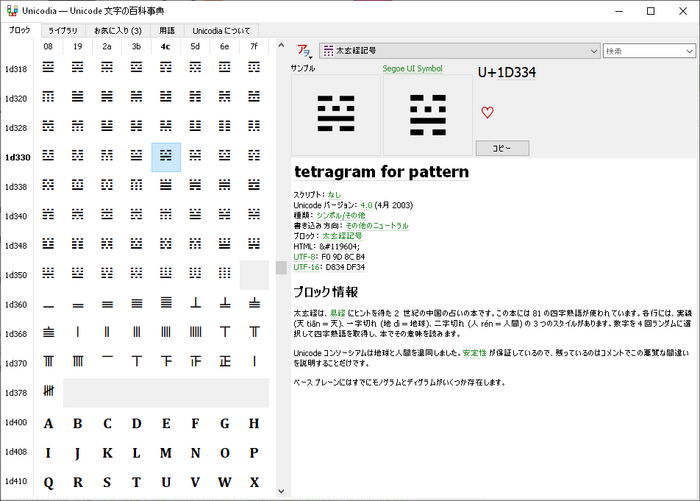
Task: Select the counting rod symbol in row 1d368 first column
Action: click(48, 333)
